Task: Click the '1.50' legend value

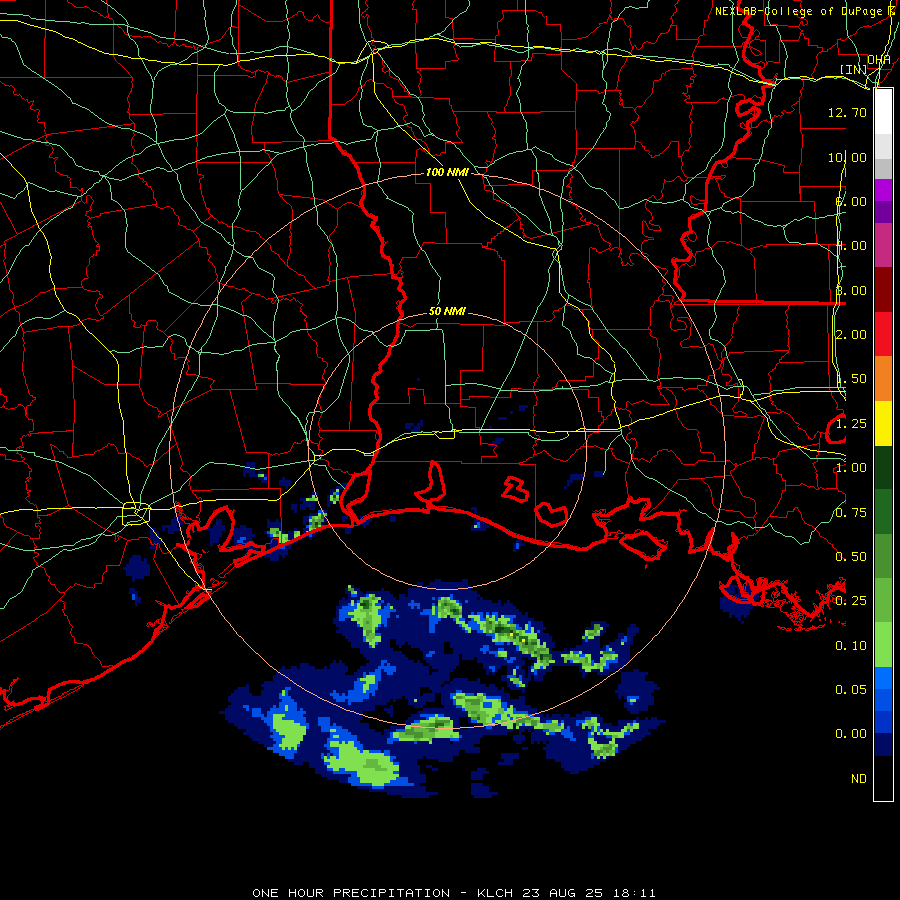Action: pyautogui.click(x=851, y=379)
